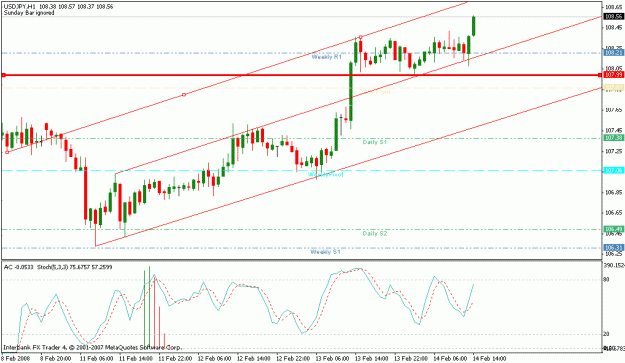Image resolution: width=625 pixels, height=363 pixels.
Task: Select the 'Sunday Bar ignored' label
Action: [29, 13]
